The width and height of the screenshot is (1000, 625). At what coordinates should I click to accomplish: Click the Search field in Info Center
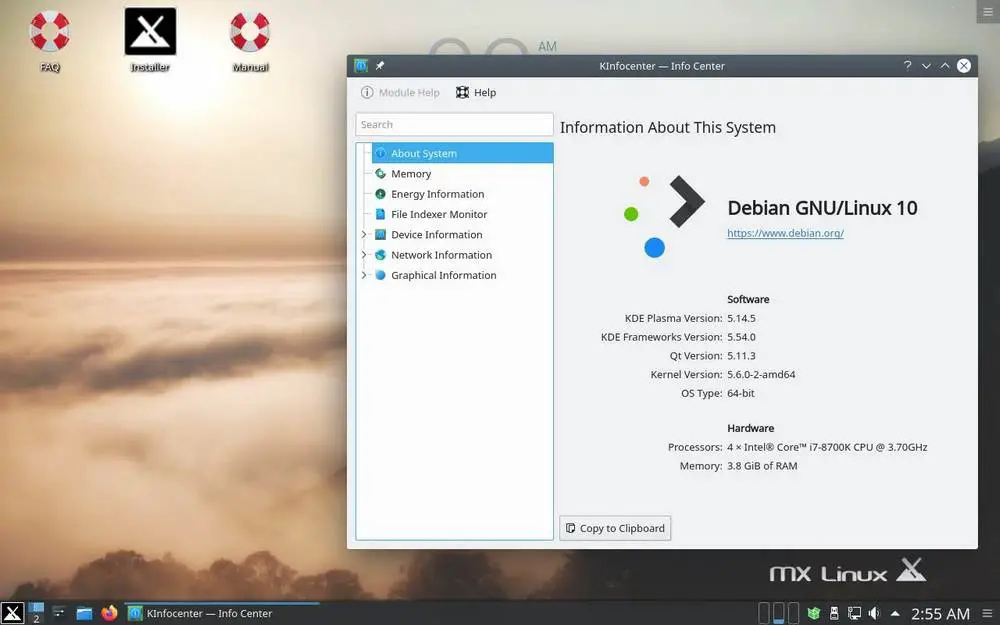pos(454,124)
